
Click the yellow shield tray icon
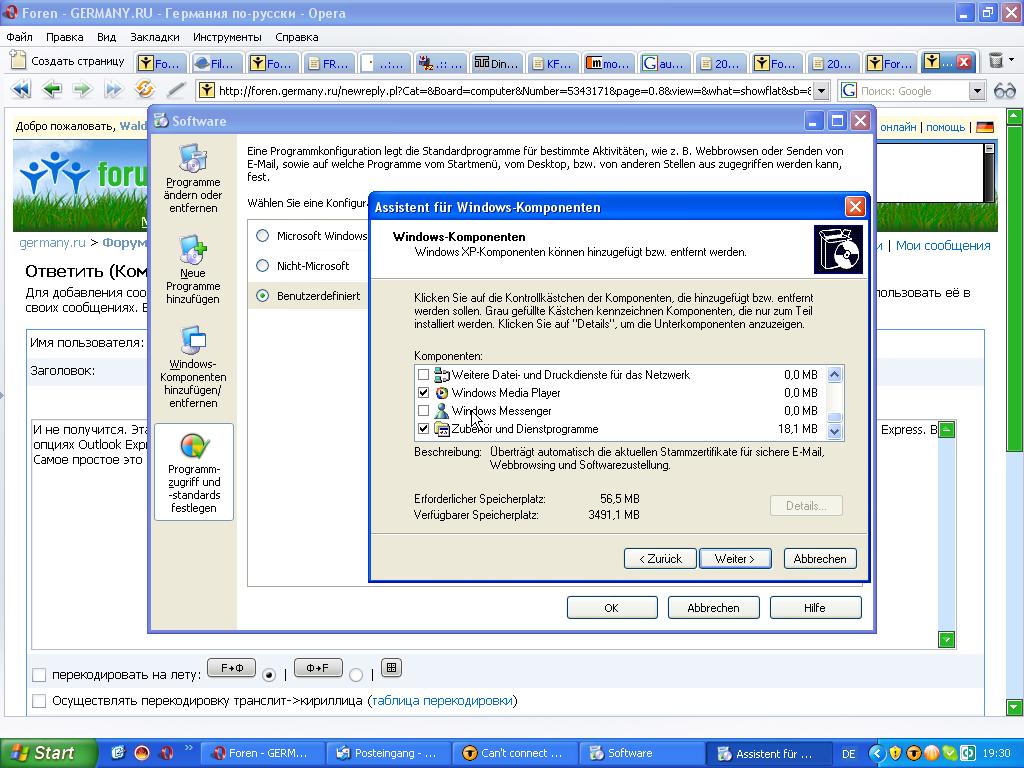[895, 753]
